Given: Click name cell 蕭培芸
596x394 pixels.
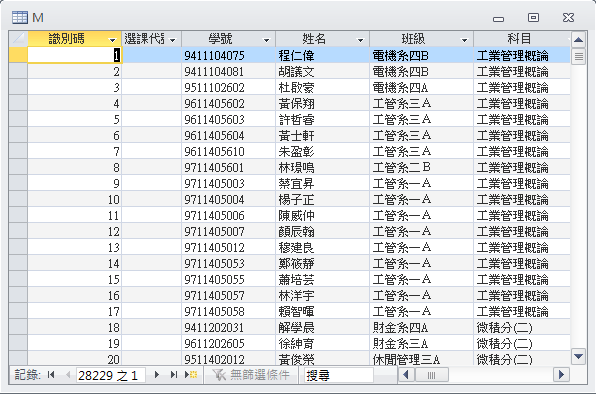Looking at the screenshot, I should 322,279.
